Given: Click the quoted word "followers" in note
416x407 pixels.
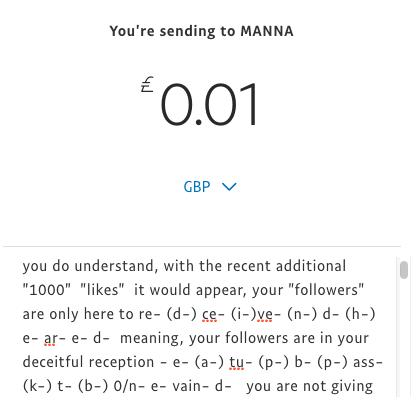Looking at the screenshot, I should [x=328, y=290].
